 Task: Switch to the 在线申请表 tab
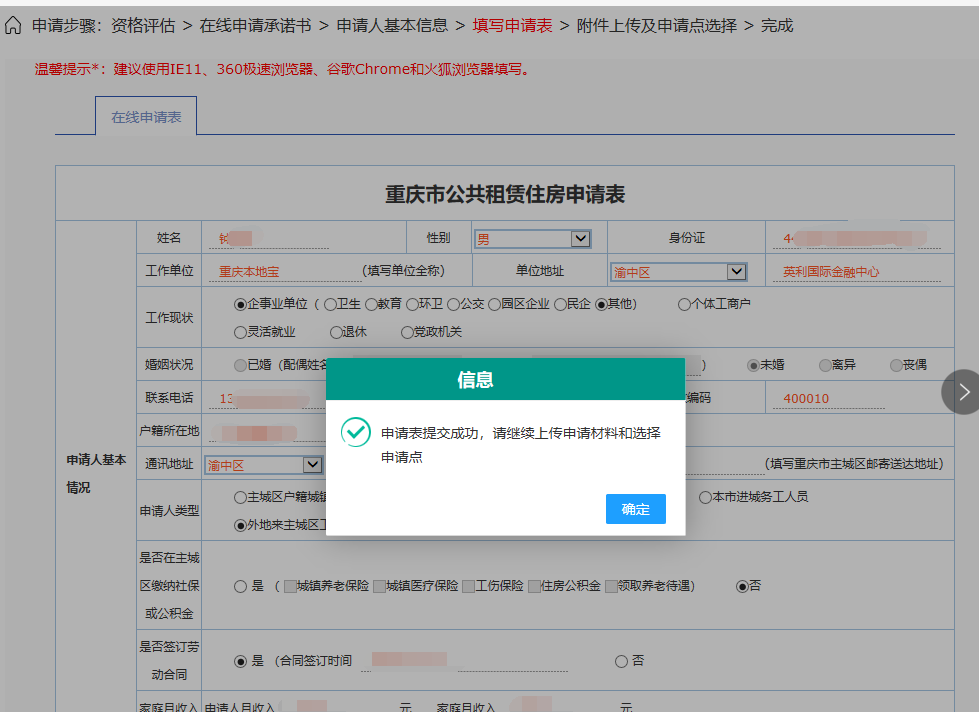146,115
